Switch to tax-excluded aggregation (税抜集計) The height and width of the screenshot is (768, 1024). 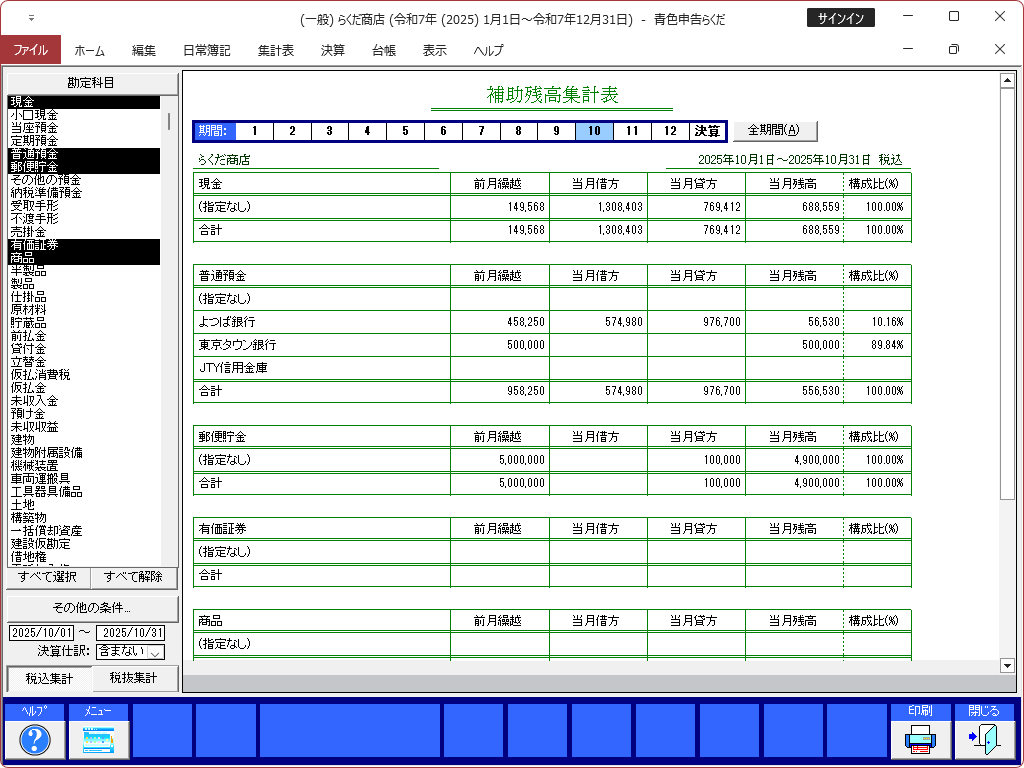pyautogui.click(x=134, y=679)
